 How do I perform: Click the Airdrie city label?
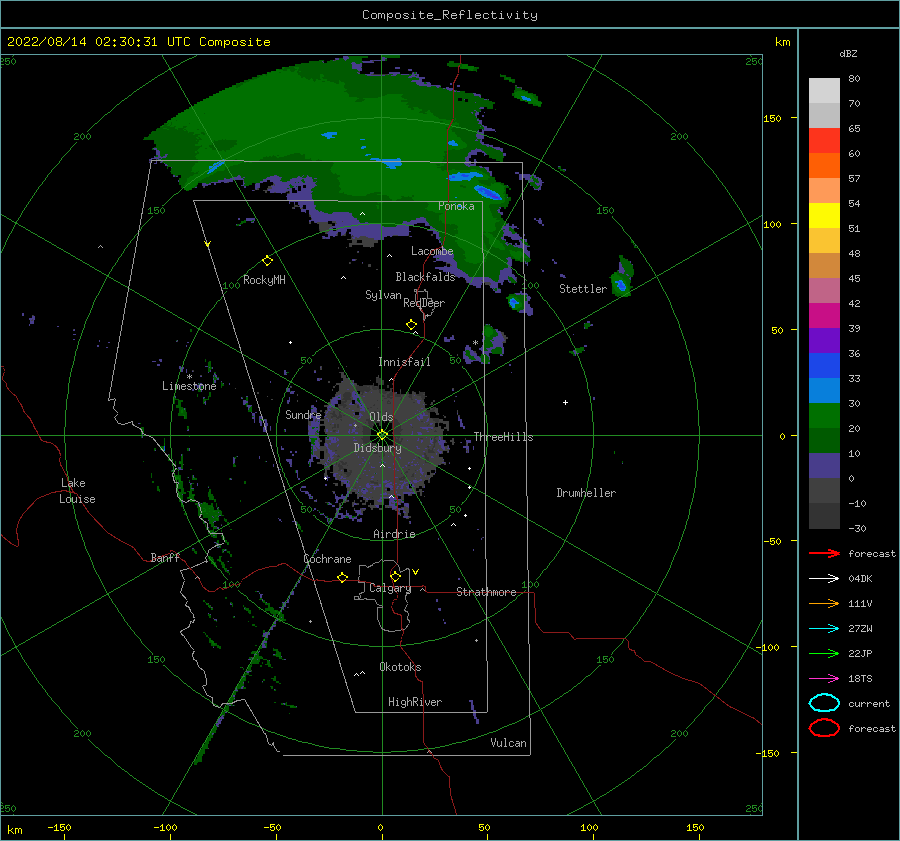394,534
